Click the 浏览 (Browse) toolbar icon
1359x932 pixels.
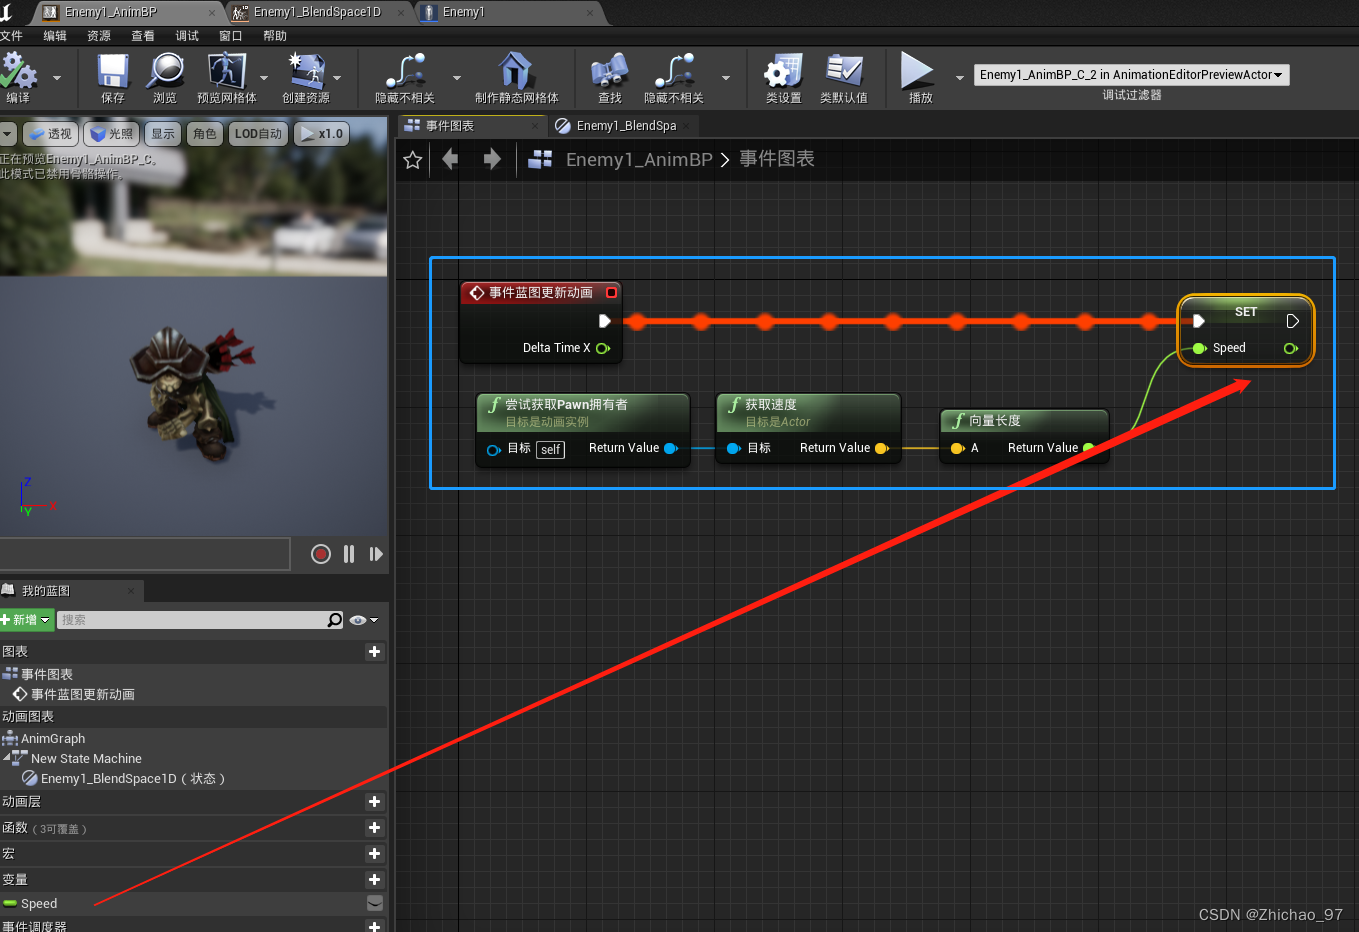tap(165, 78)
